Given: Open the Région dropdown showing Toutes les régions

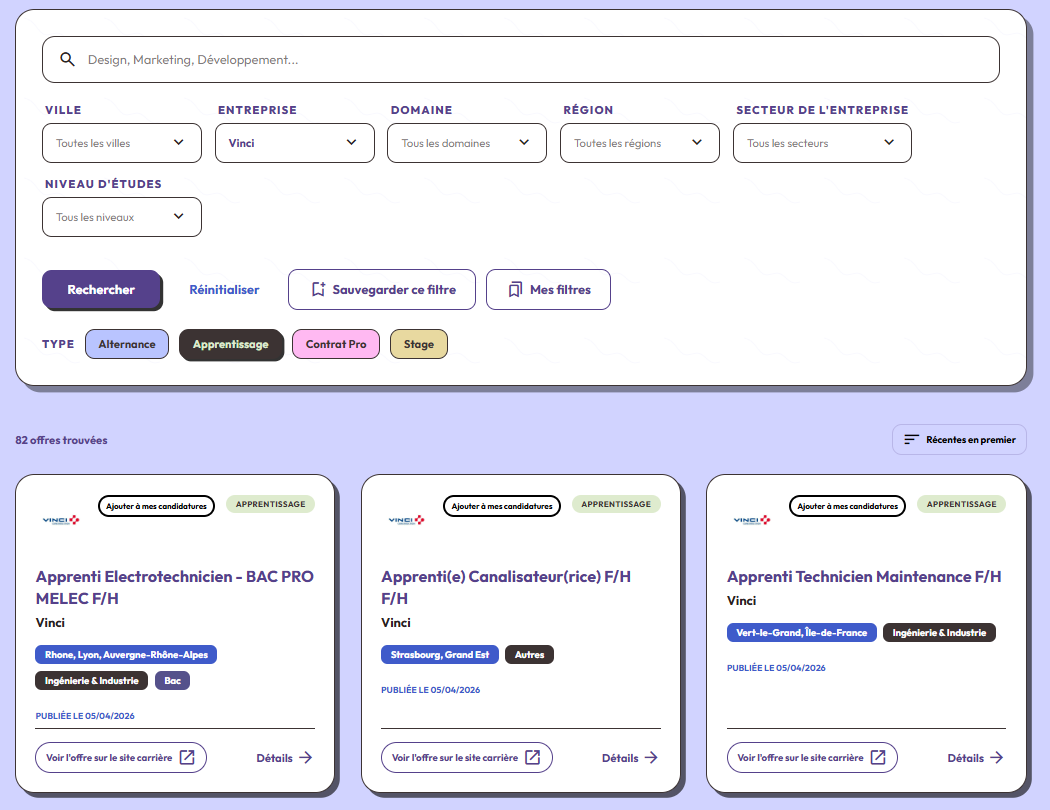Looking at the screenshot, I should pyautogui.click(x=640, y=143).
